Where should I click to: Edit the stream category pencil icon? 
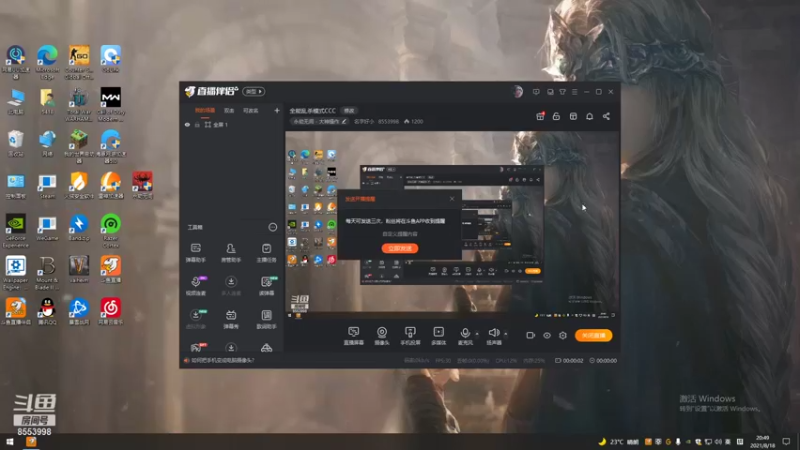pos(344,121)
